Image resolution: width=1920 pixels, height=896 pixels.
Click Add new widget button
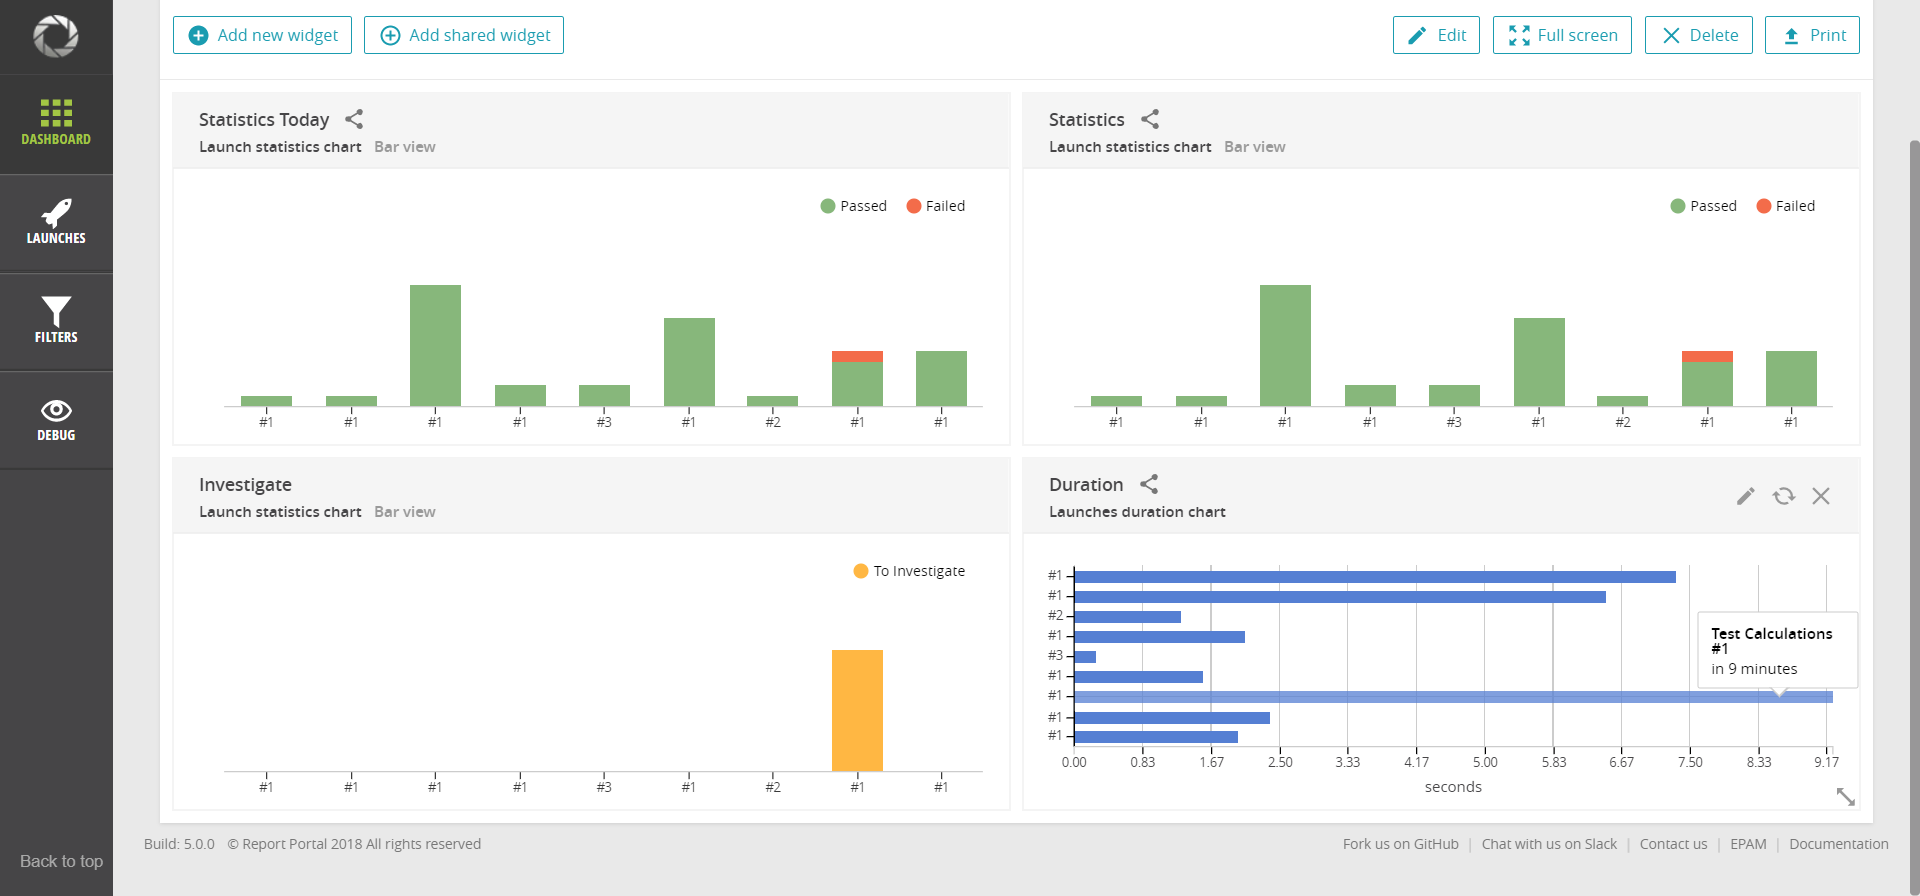(x=262, y=35)
